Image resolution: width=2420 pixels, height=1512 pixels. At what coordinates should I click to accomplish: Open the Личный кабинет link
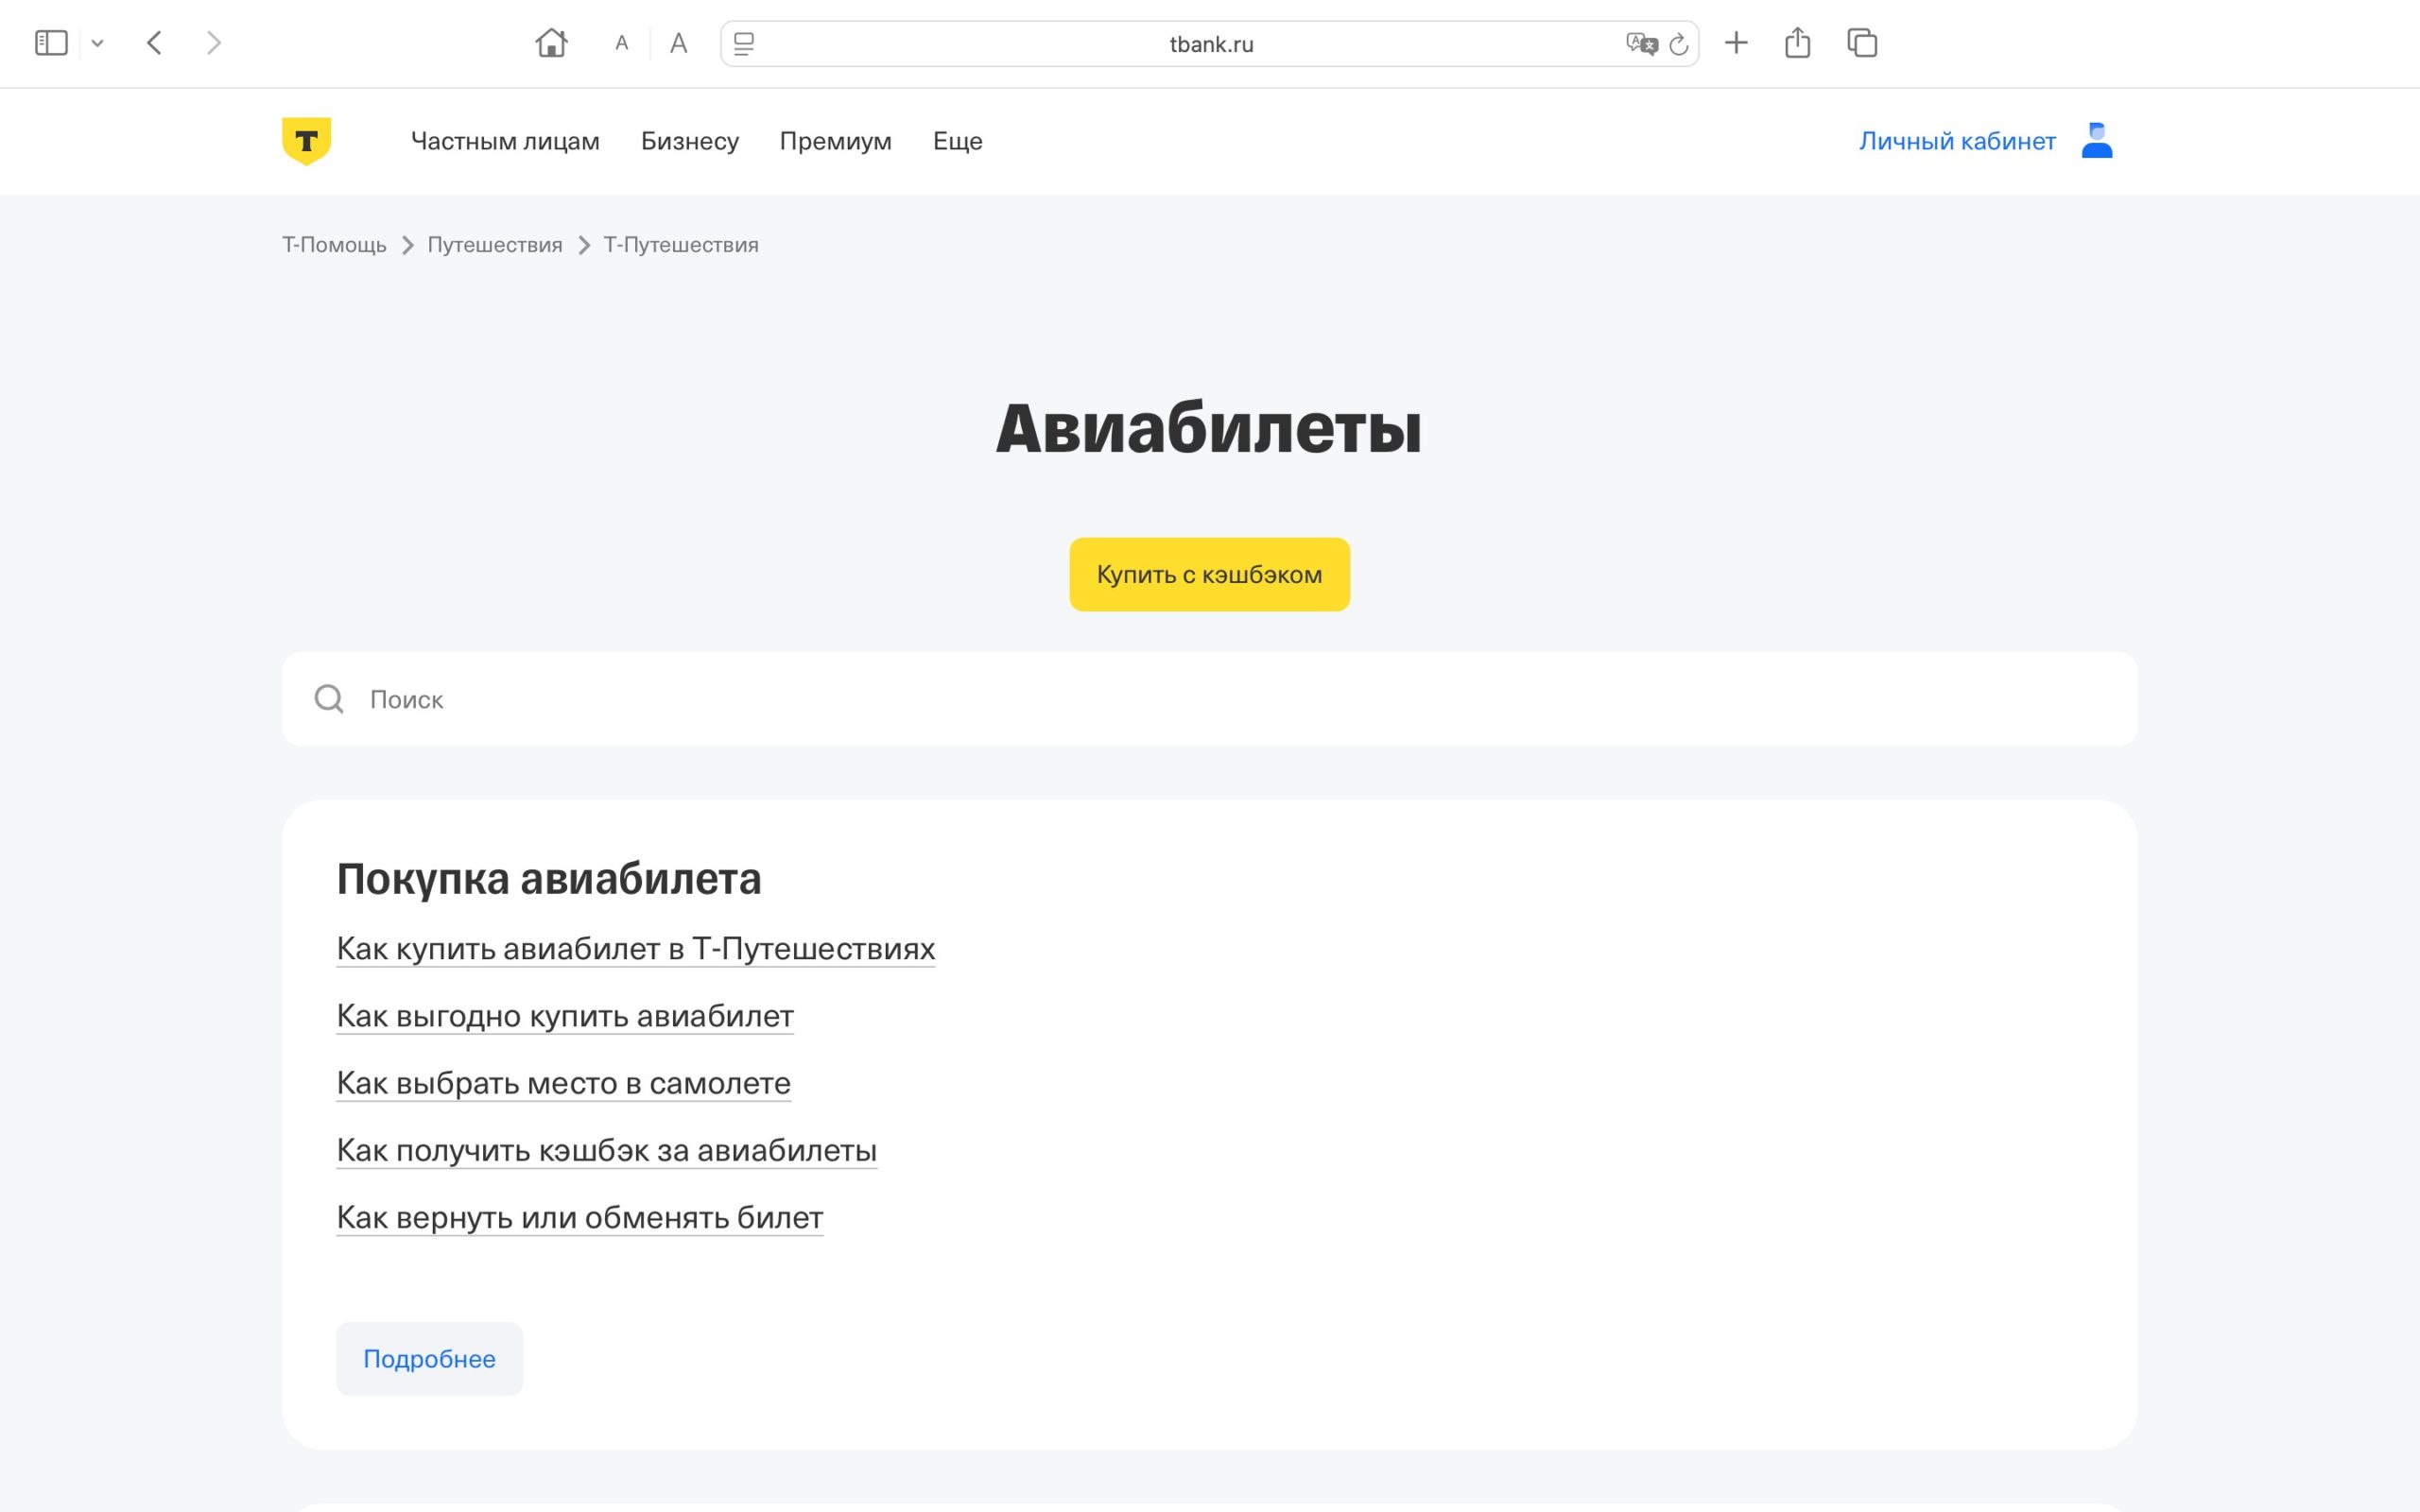(x=1956, y=141)
